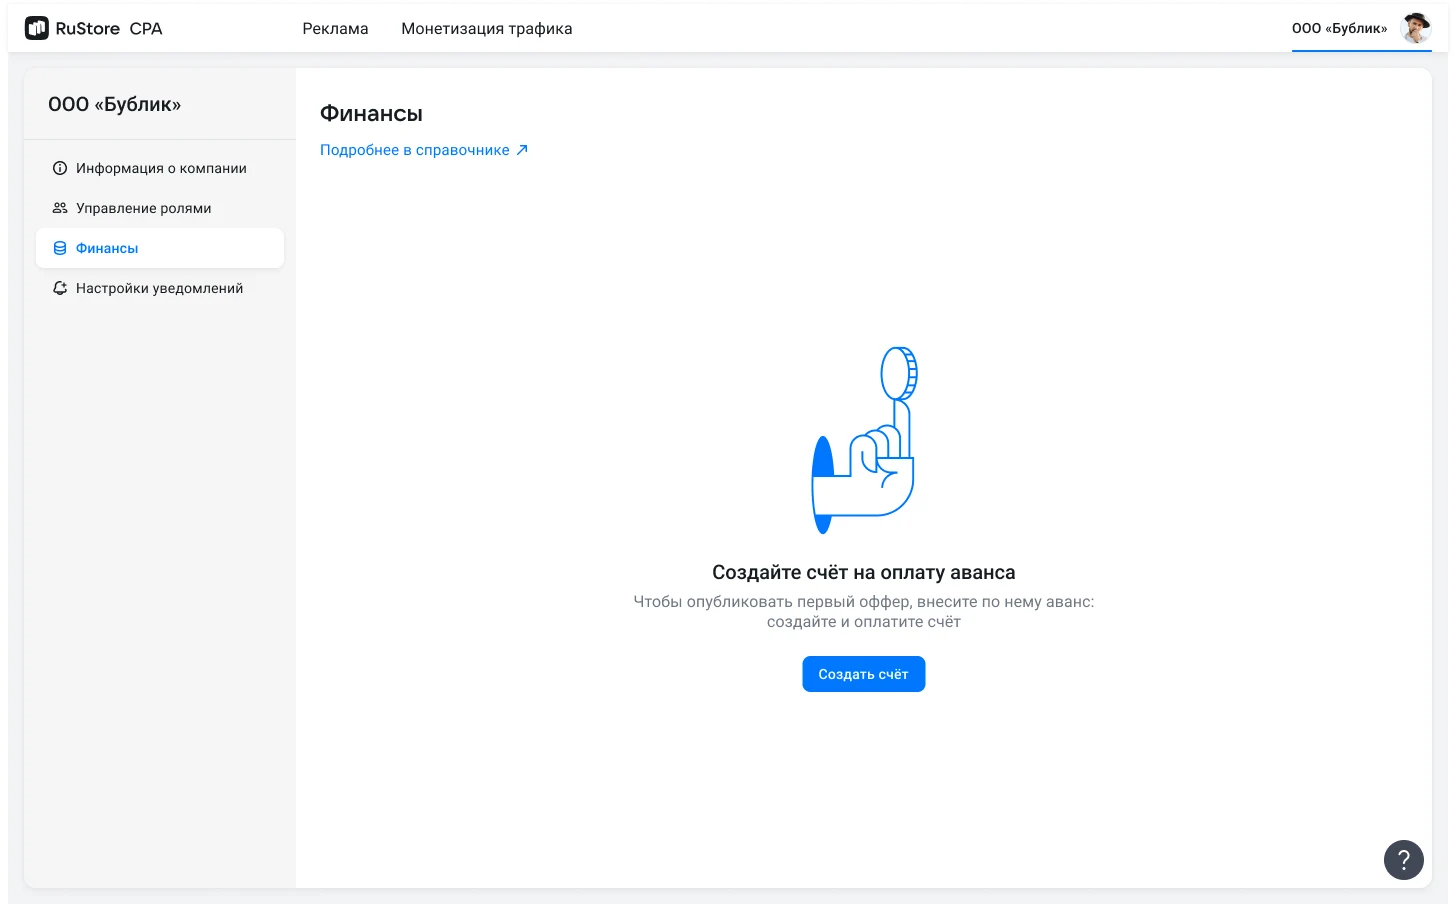Click the Финансы page heading
This screenshot has width=1456, height=904.
(x=371, y=114)
